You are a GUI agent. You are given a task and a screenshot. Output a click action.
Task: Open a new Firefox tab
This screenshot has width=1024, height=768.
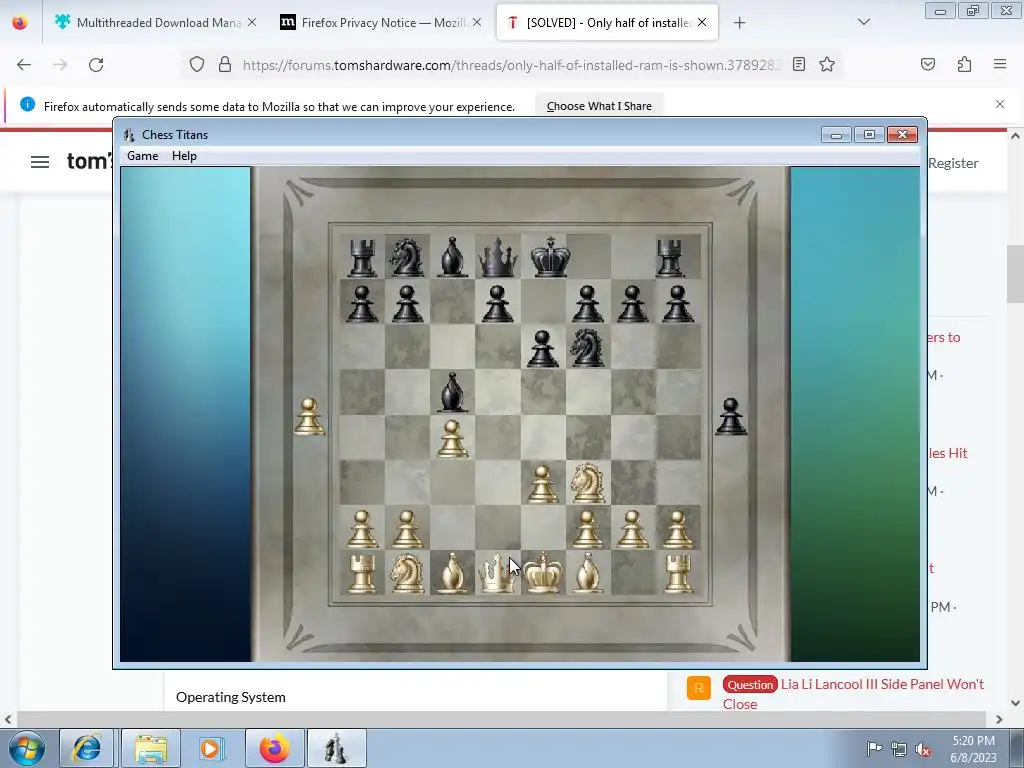click(739, 23)
